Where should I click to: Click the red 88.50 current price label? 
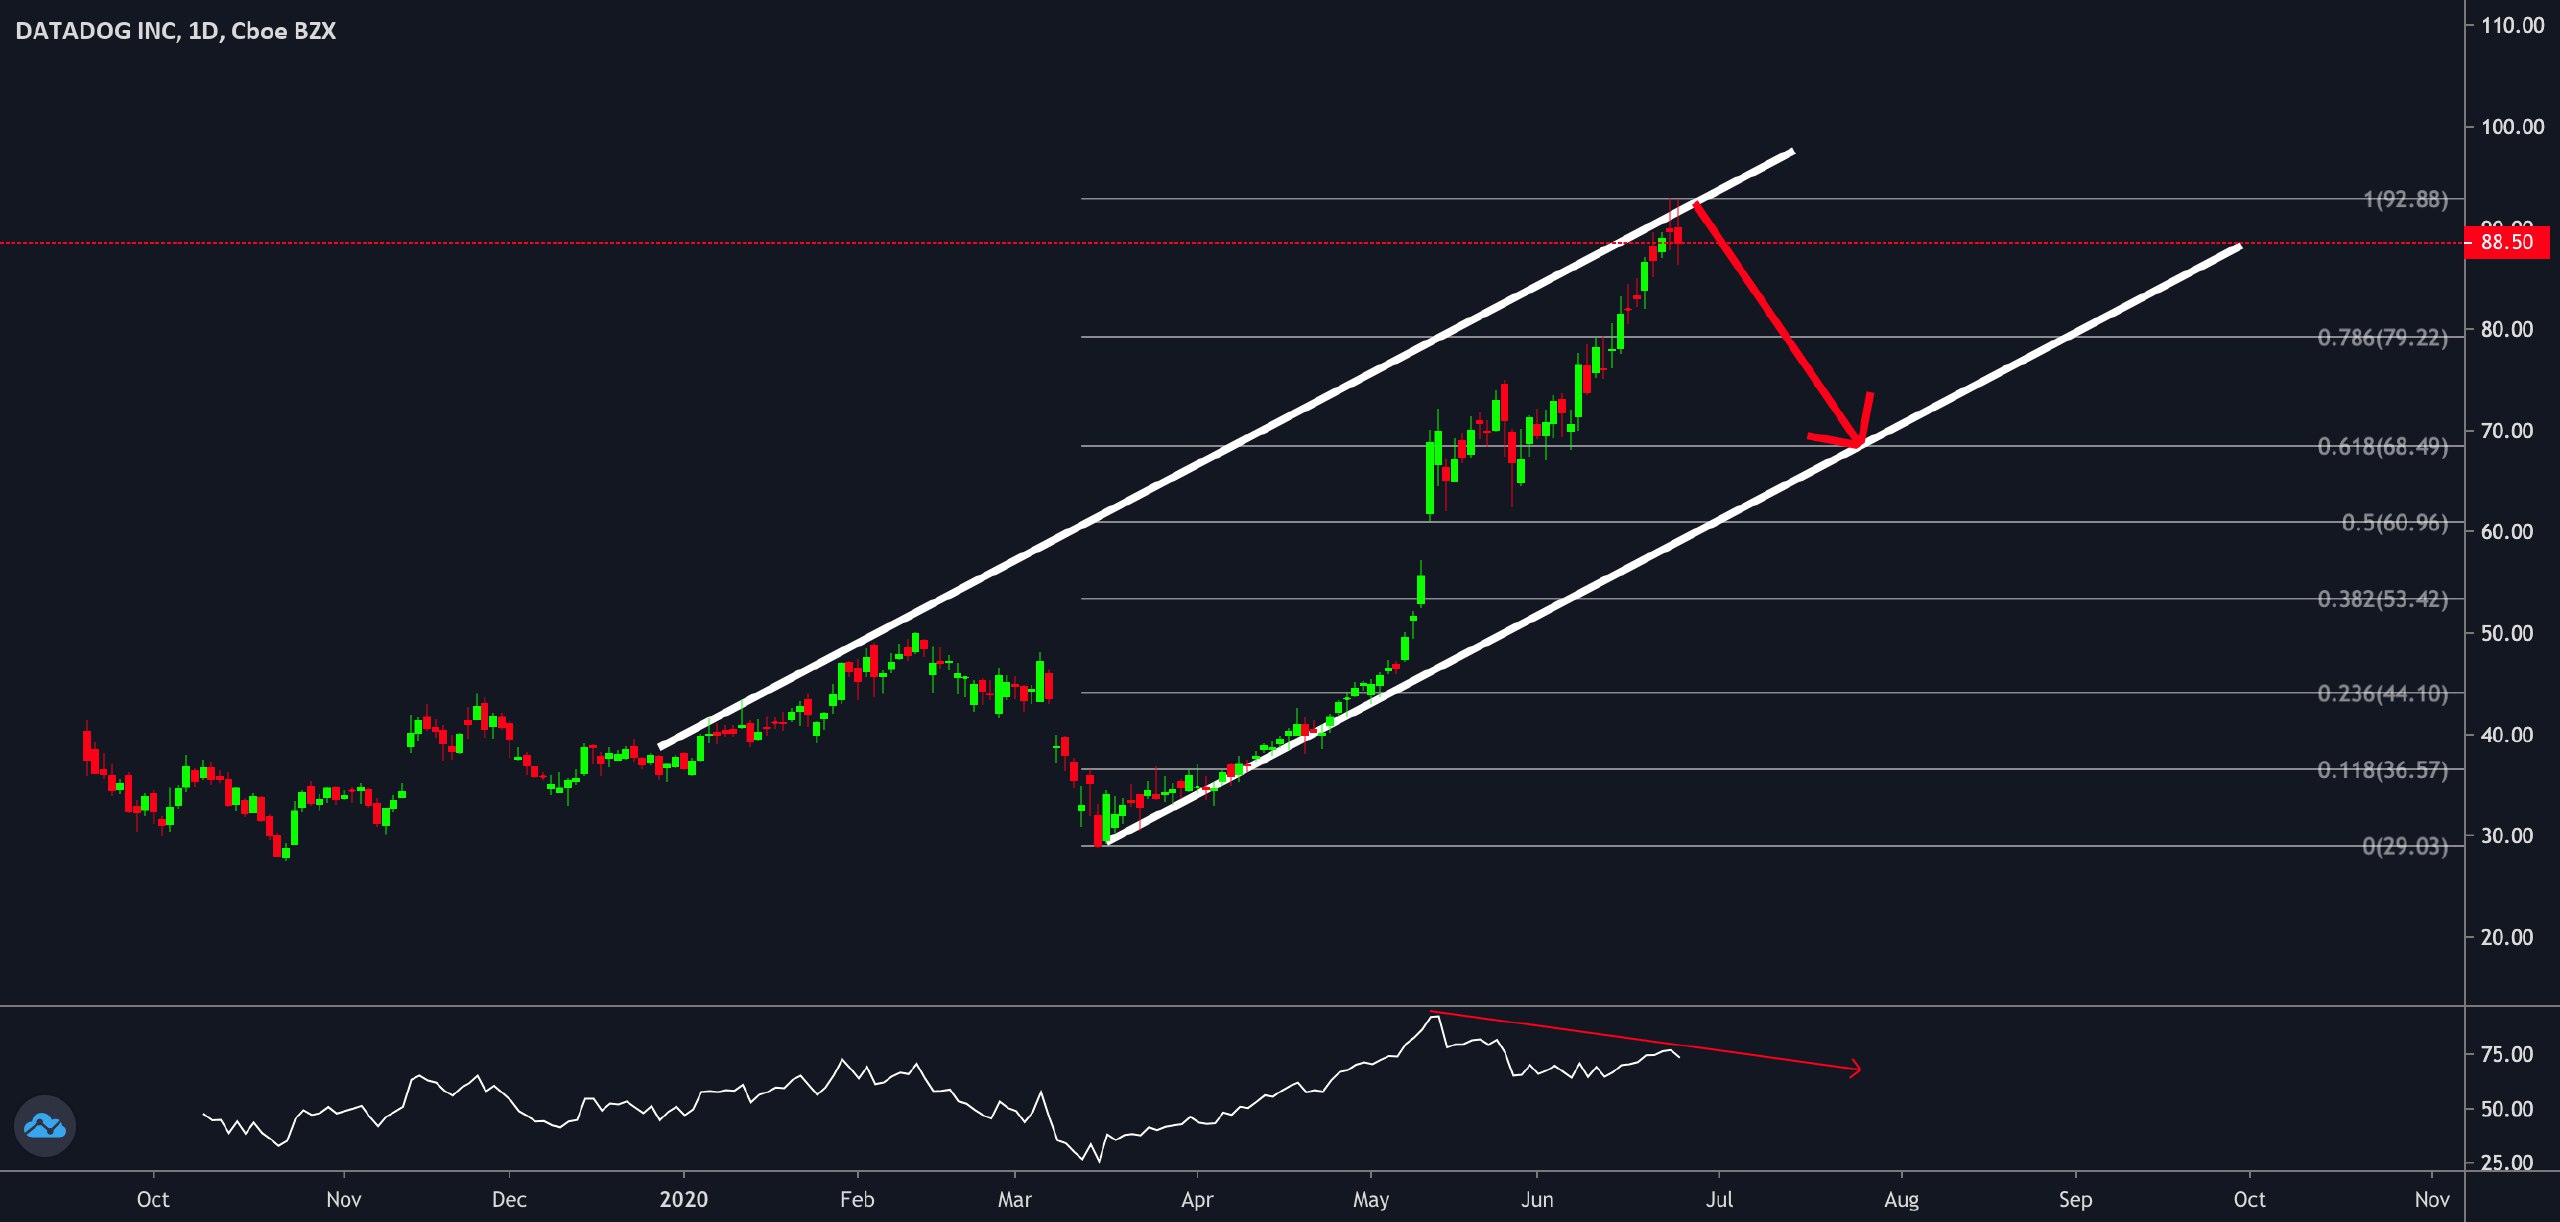coord(2507,242)
